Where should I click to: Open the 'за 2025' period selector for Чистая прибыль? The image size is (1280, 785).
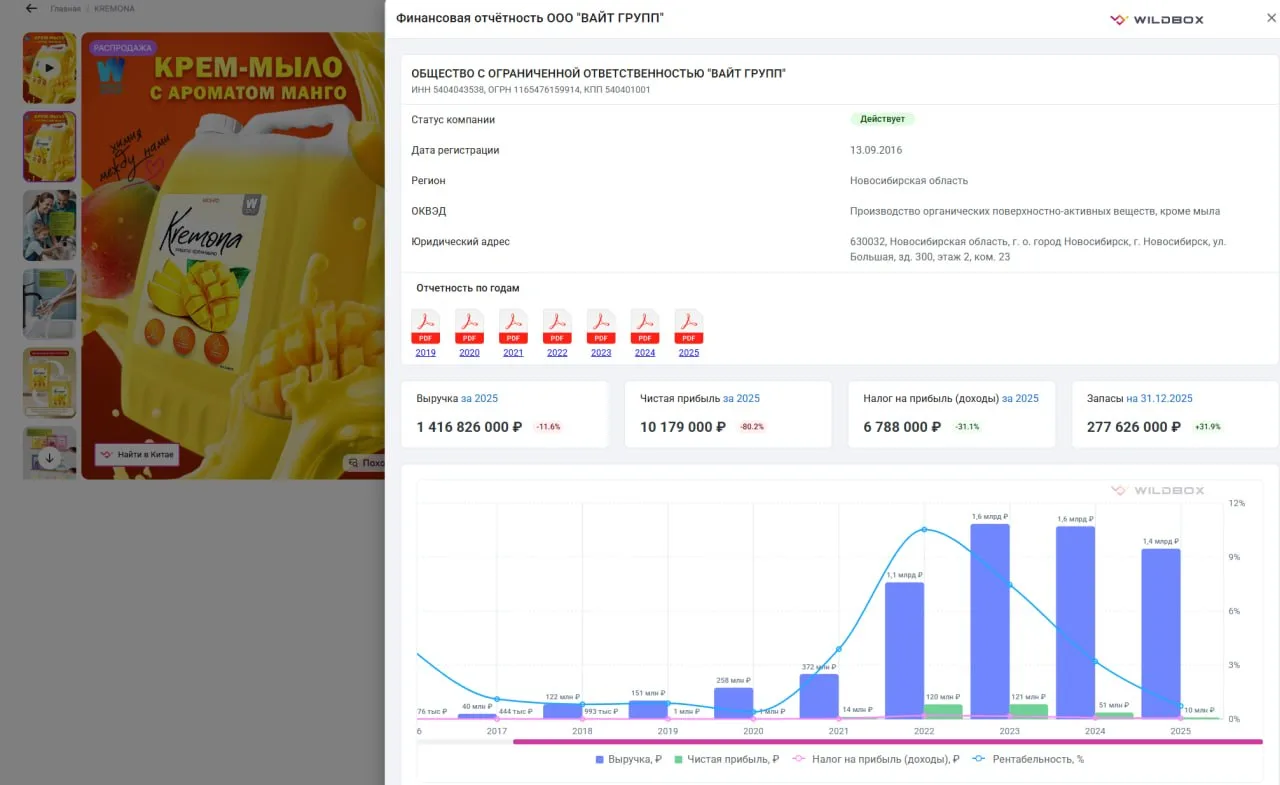(x=741, y=399)
